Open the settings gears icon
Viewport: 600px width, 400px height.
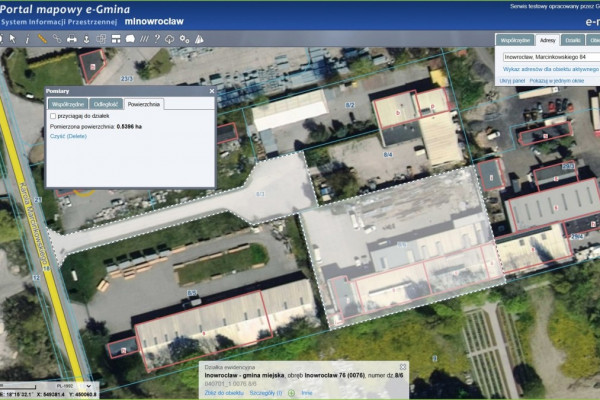coord(184,39)
